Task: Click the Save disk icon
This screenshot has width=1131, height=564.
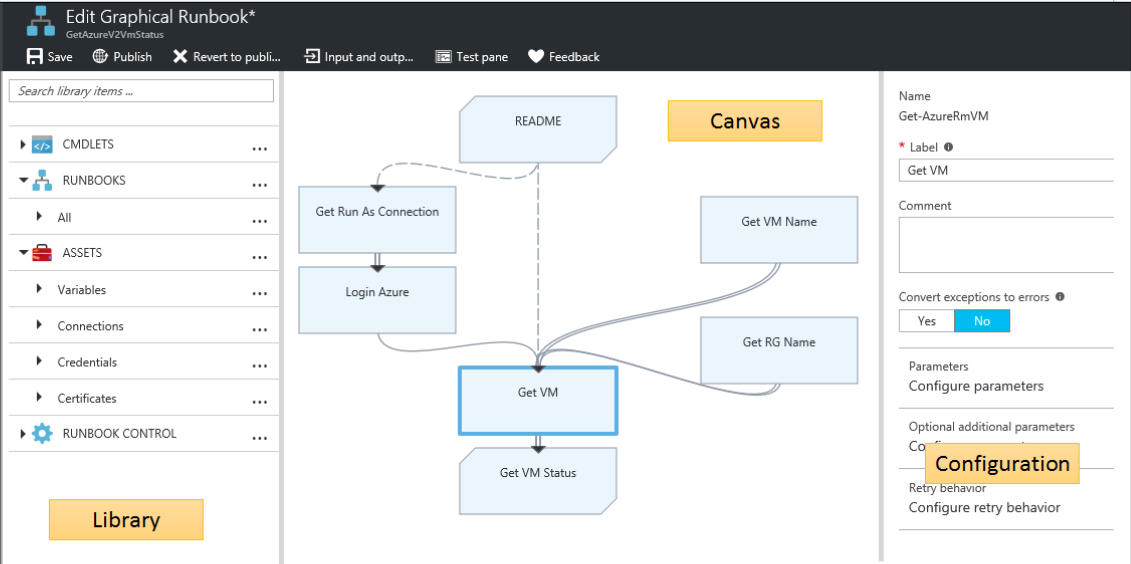Action: tap(34, 56)
